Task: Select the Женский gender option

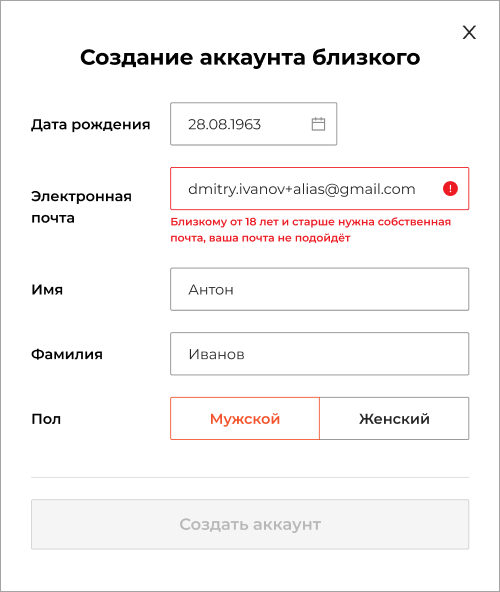Action: pyautogui.click(x=394, y=418)
